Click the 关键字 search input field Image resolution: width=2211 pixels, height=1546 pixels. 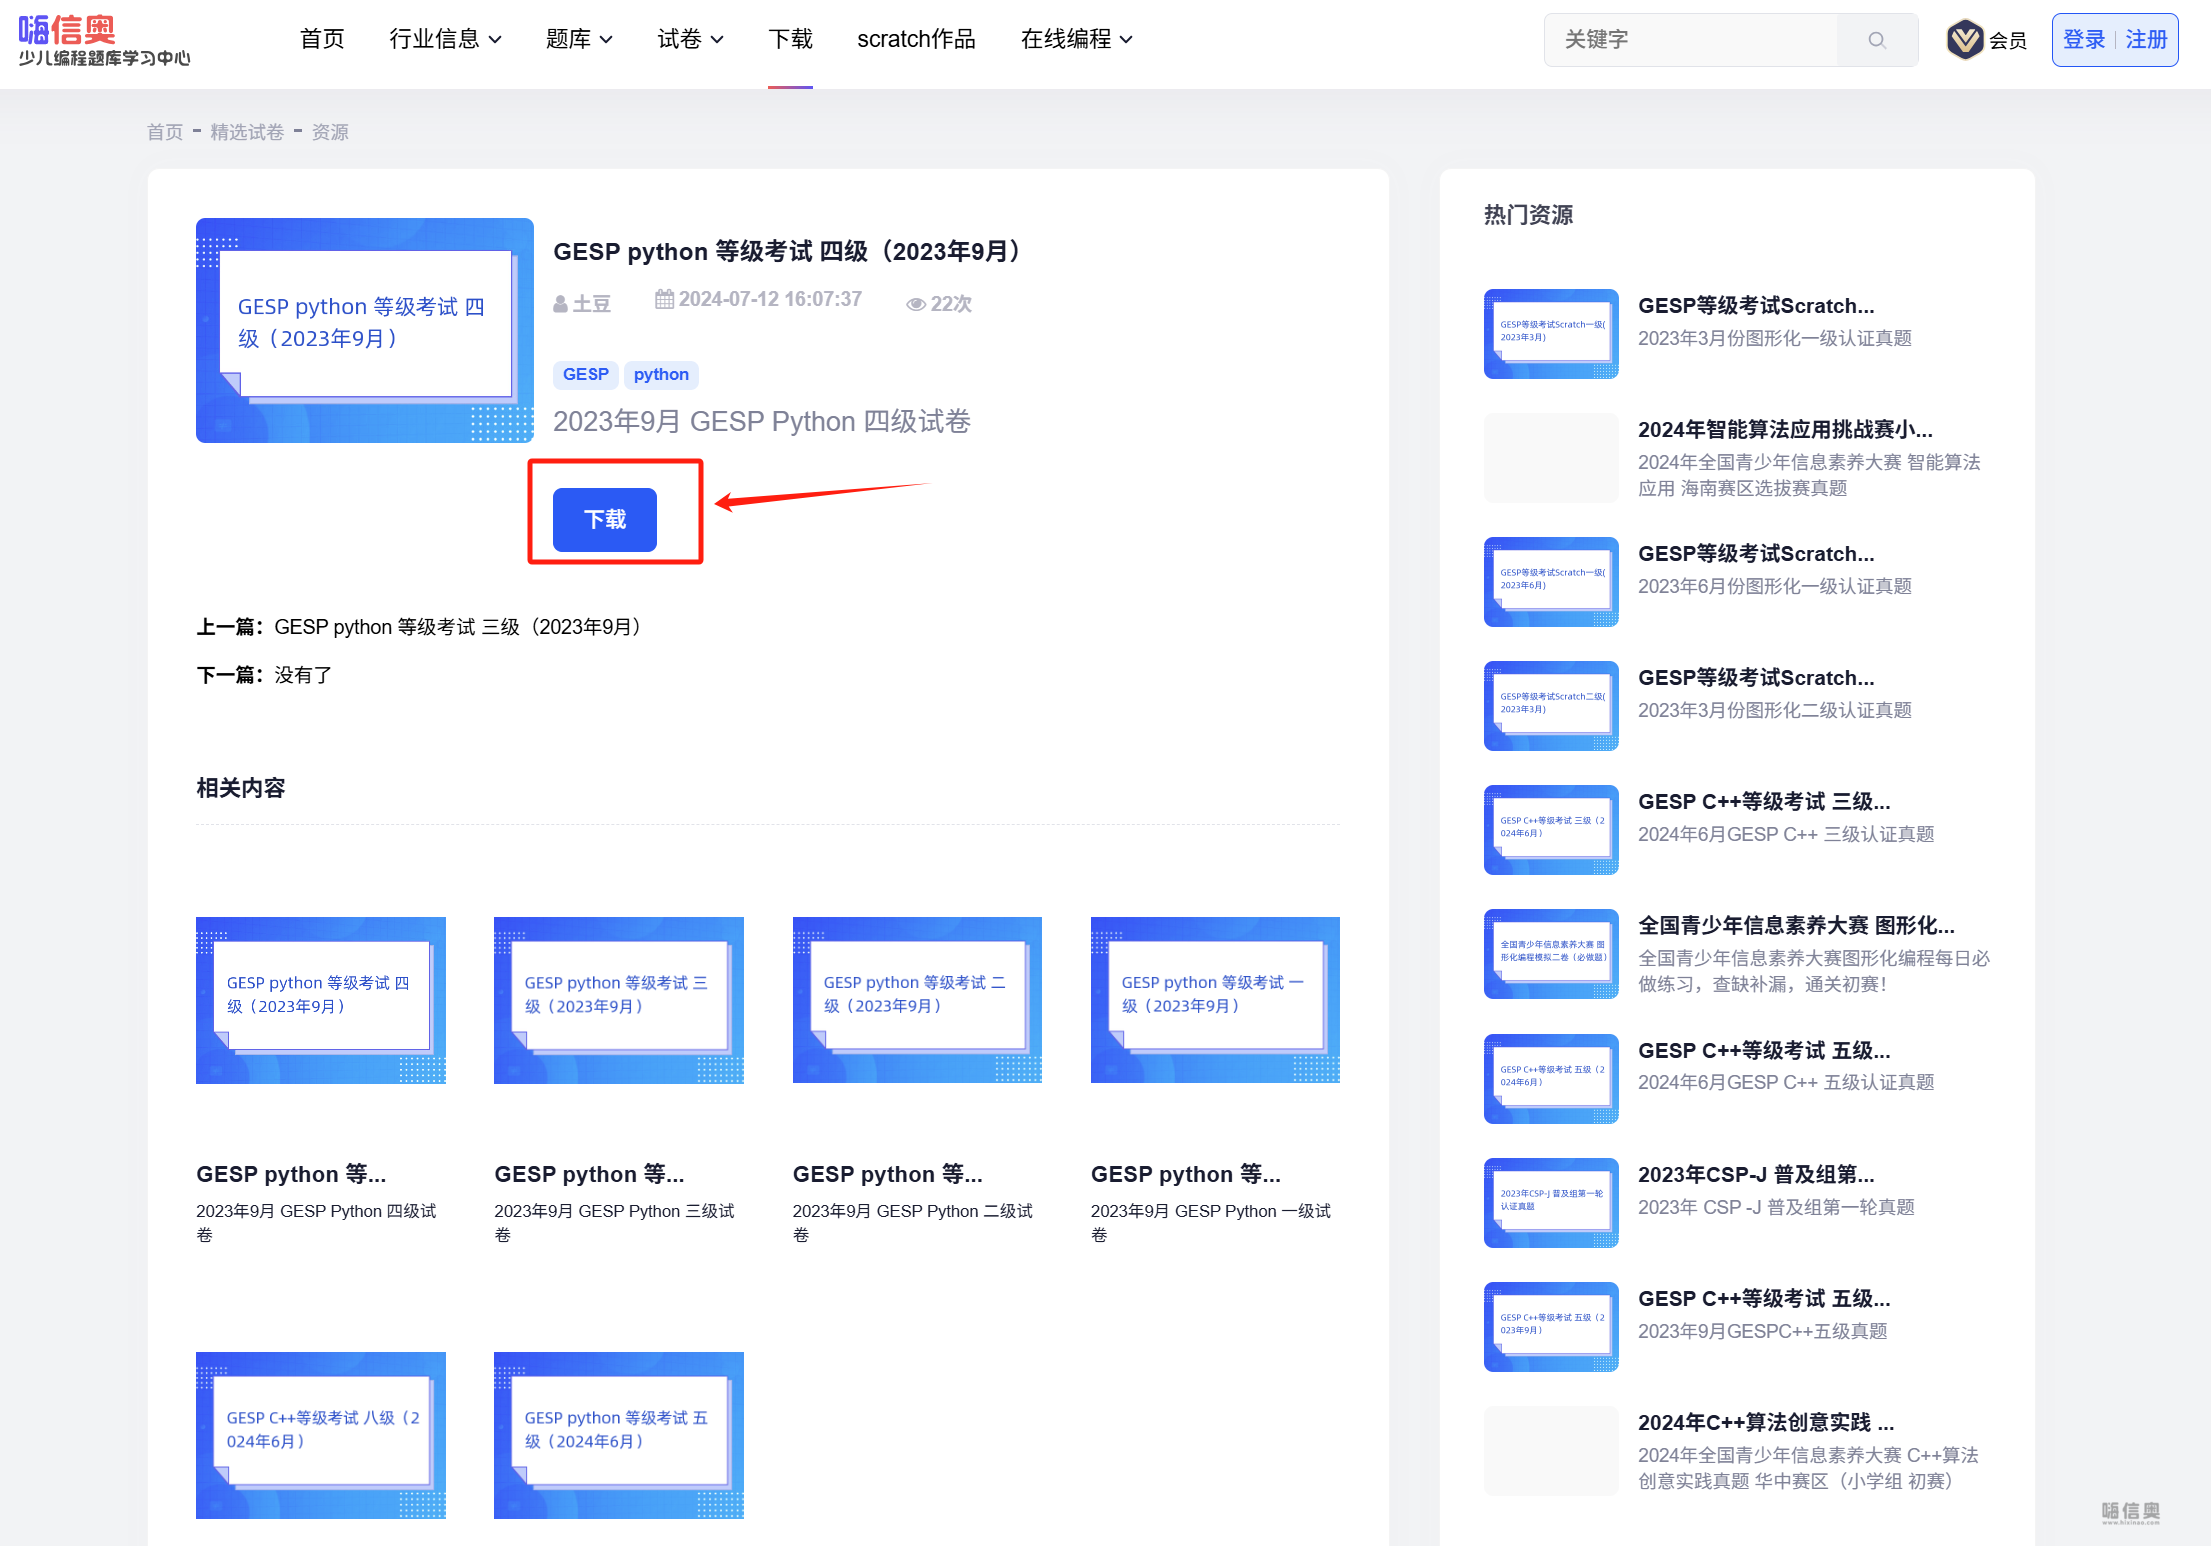(x=1690, y=40)
